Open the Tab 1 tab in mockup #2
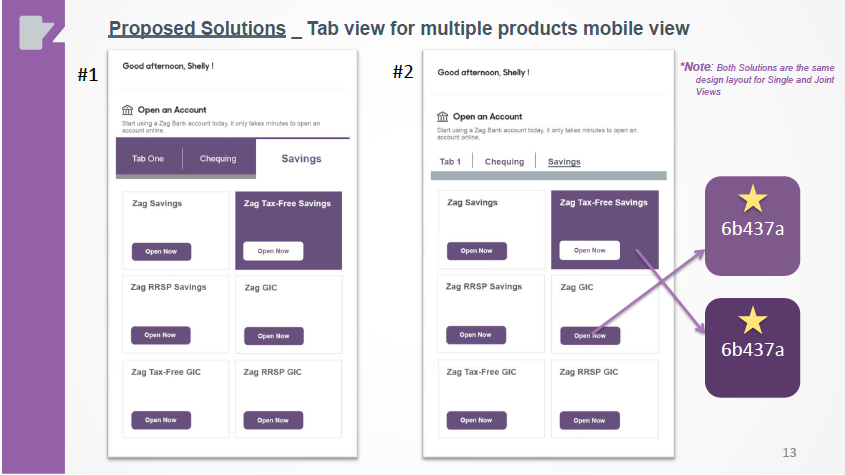This screenshot has height=475, width=845. click(x=451, y=162)
